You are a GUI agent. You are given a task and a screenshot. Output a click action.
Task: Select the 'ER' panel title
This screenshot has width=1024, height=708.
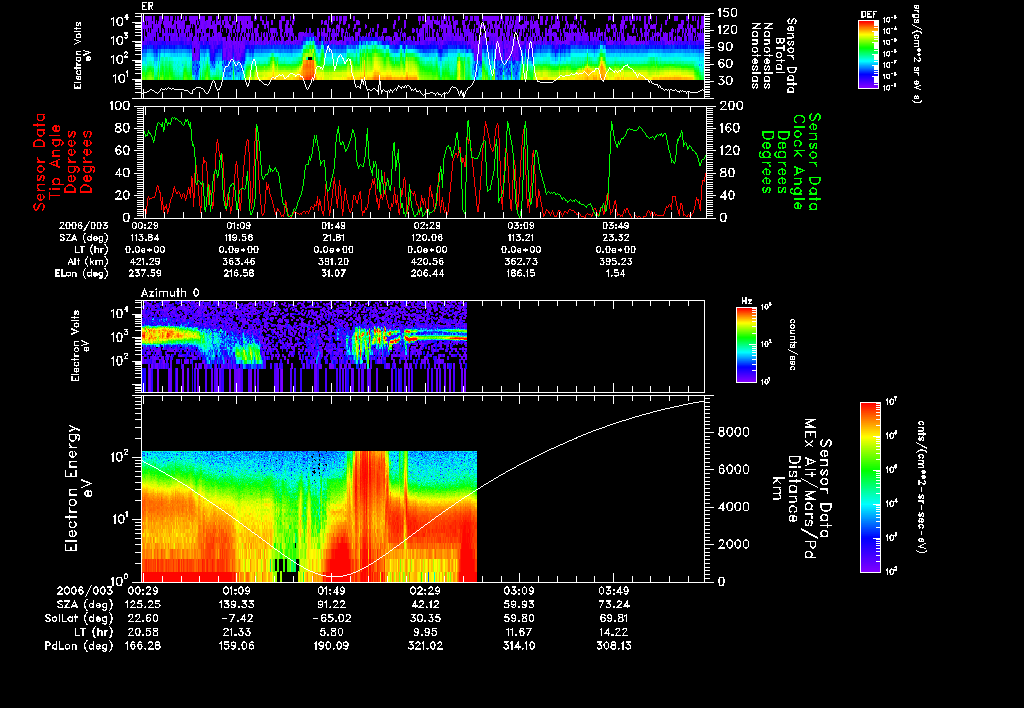point(147,7)
